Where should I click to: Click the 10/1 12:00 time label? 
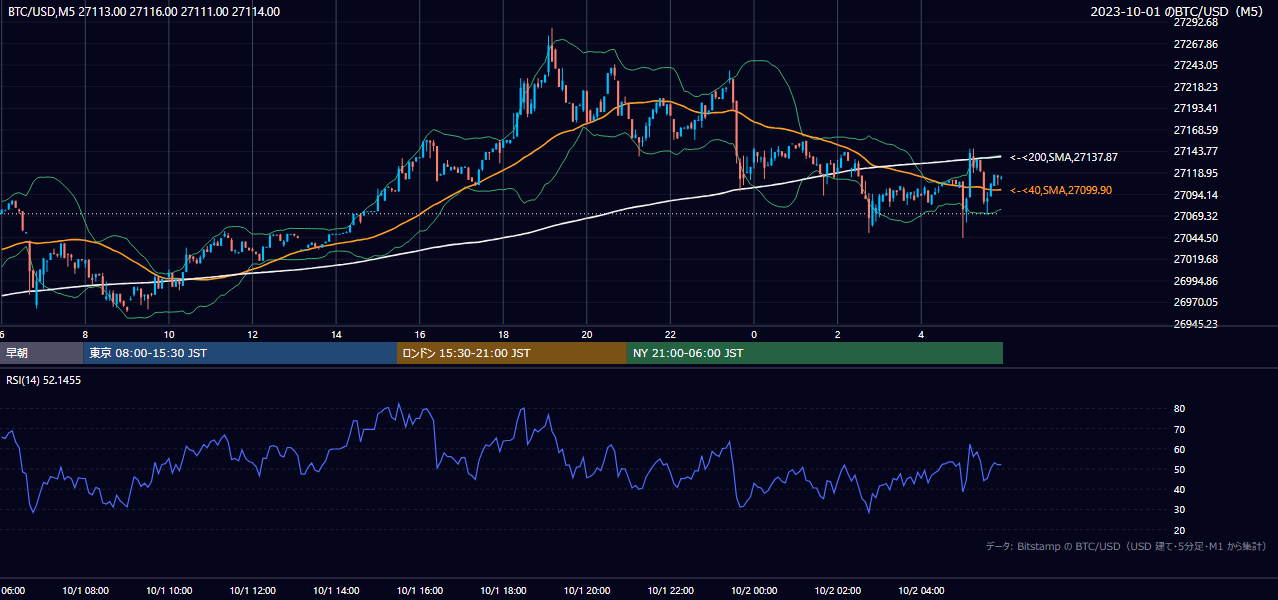pyautogui.click(x=252, y=591)
